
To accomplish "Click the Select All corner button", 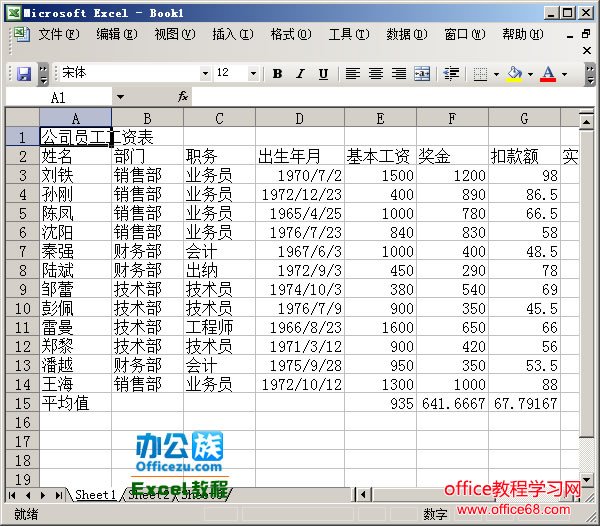I will click(x=23, y=118).
